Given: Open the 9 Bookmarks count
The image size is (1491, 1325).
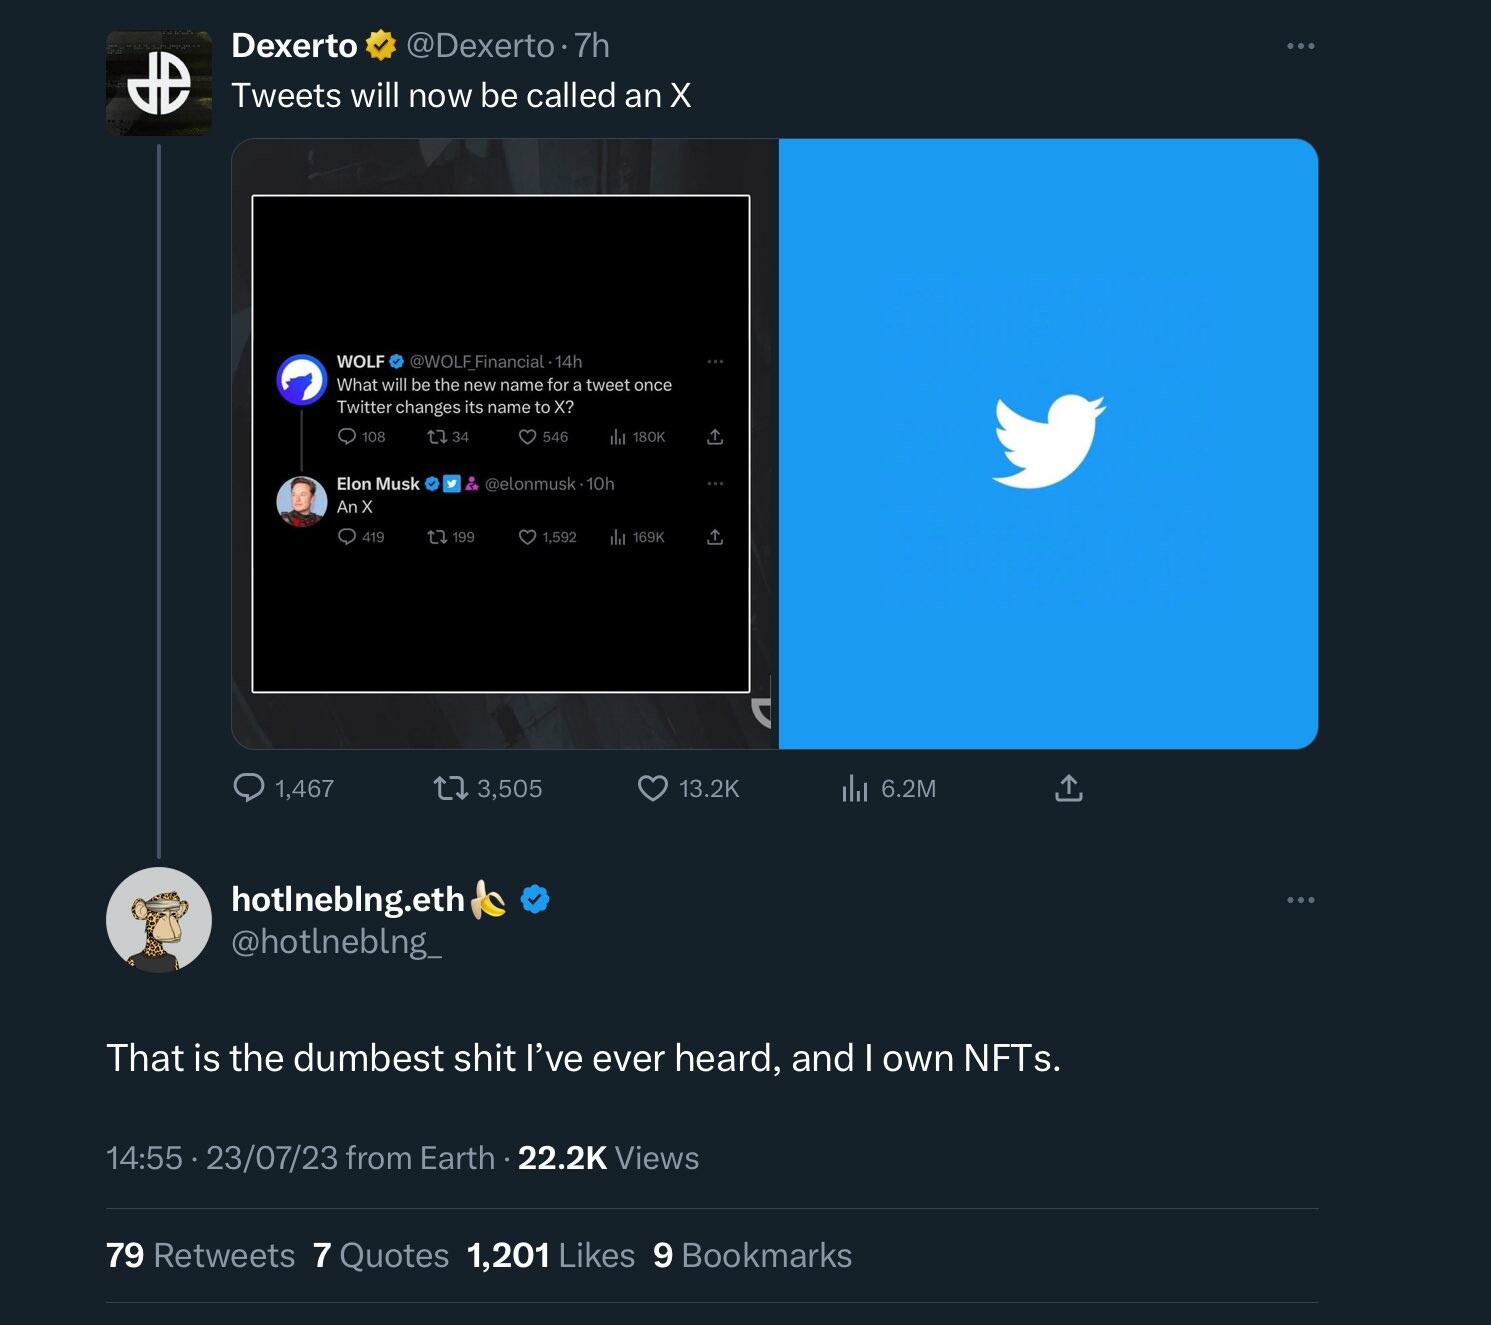Looking at the screenshot, I should pyautogui.click(x=752, y=1255).
